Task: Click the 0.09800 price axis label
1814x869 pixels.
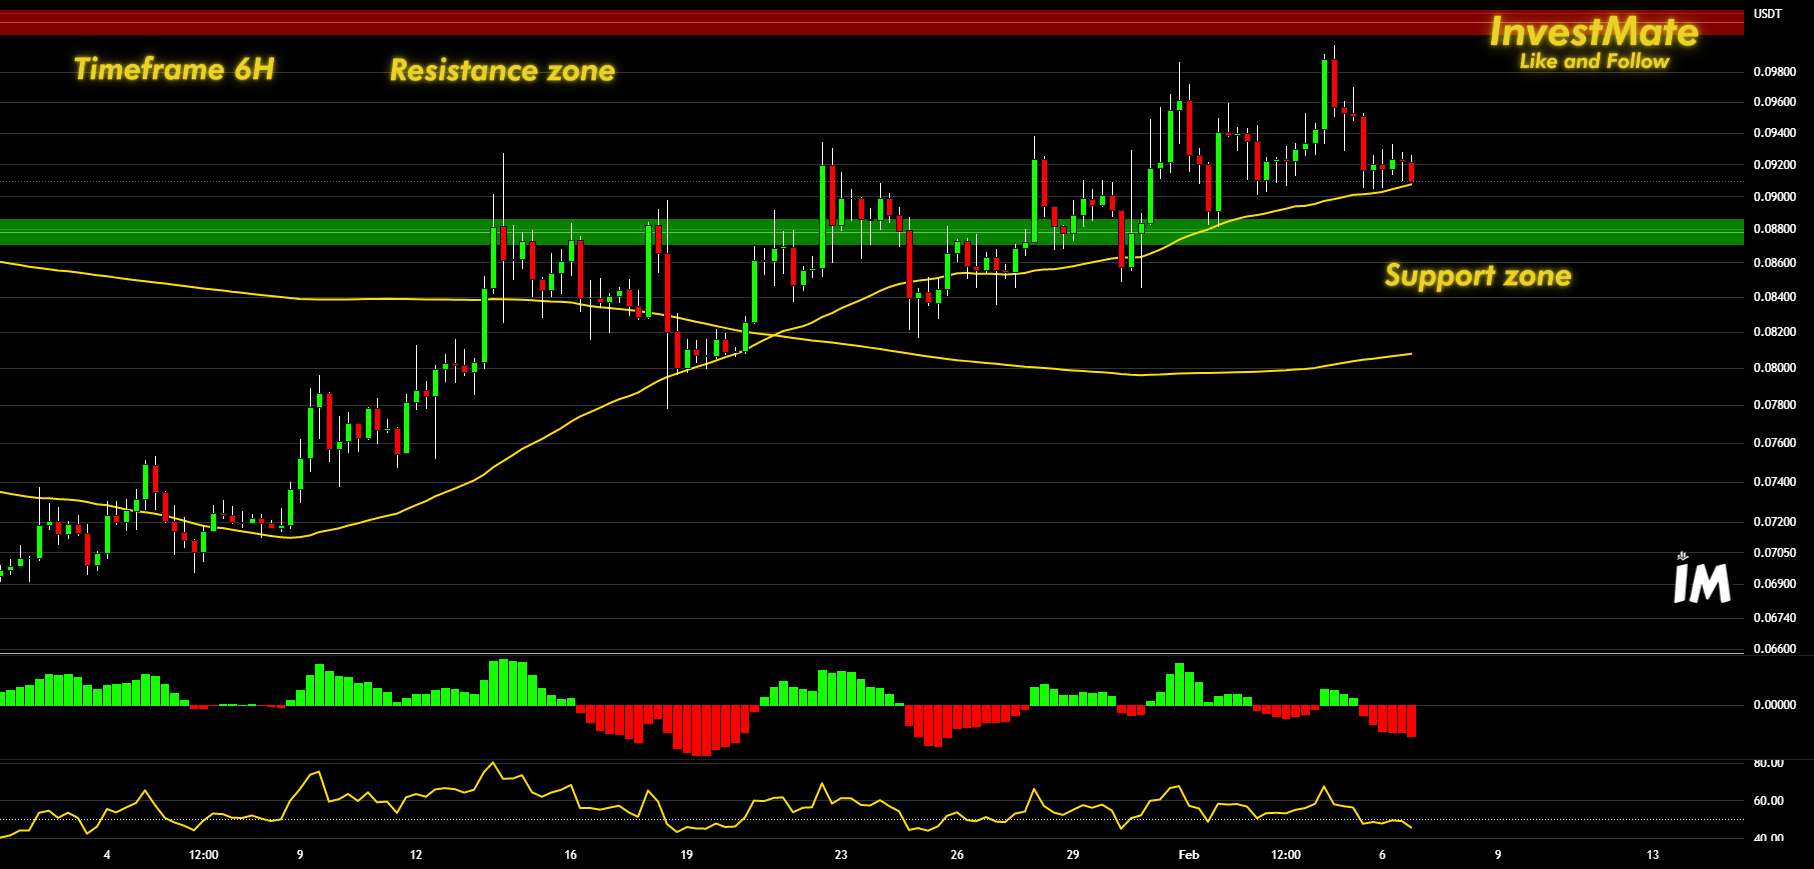Action: click(x=1774, y=72)
